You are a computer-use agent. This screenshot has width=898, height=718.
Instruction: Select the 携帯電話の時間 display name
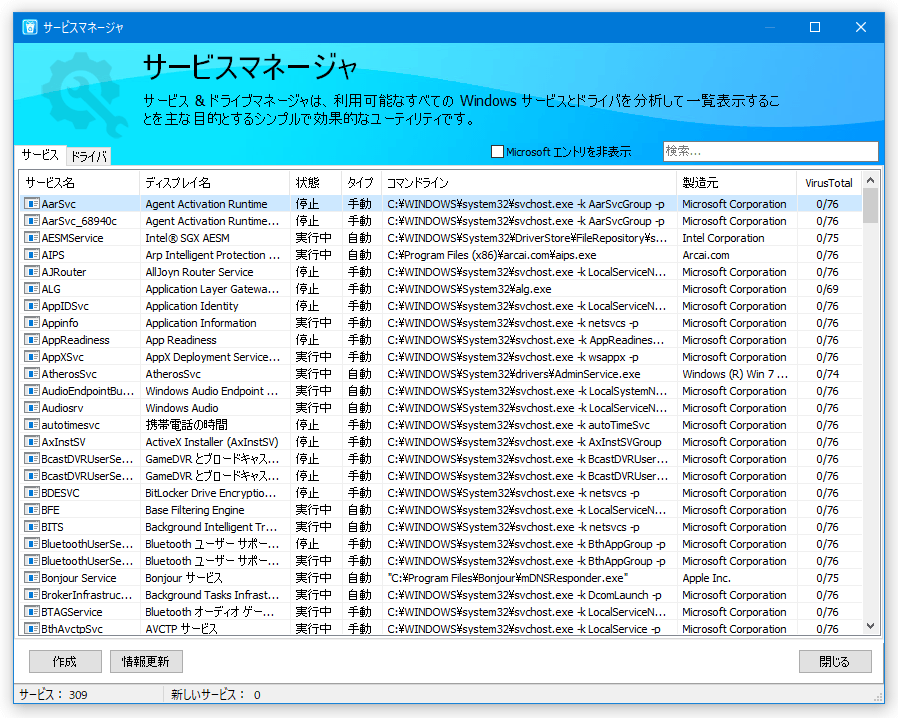[186, 425]
